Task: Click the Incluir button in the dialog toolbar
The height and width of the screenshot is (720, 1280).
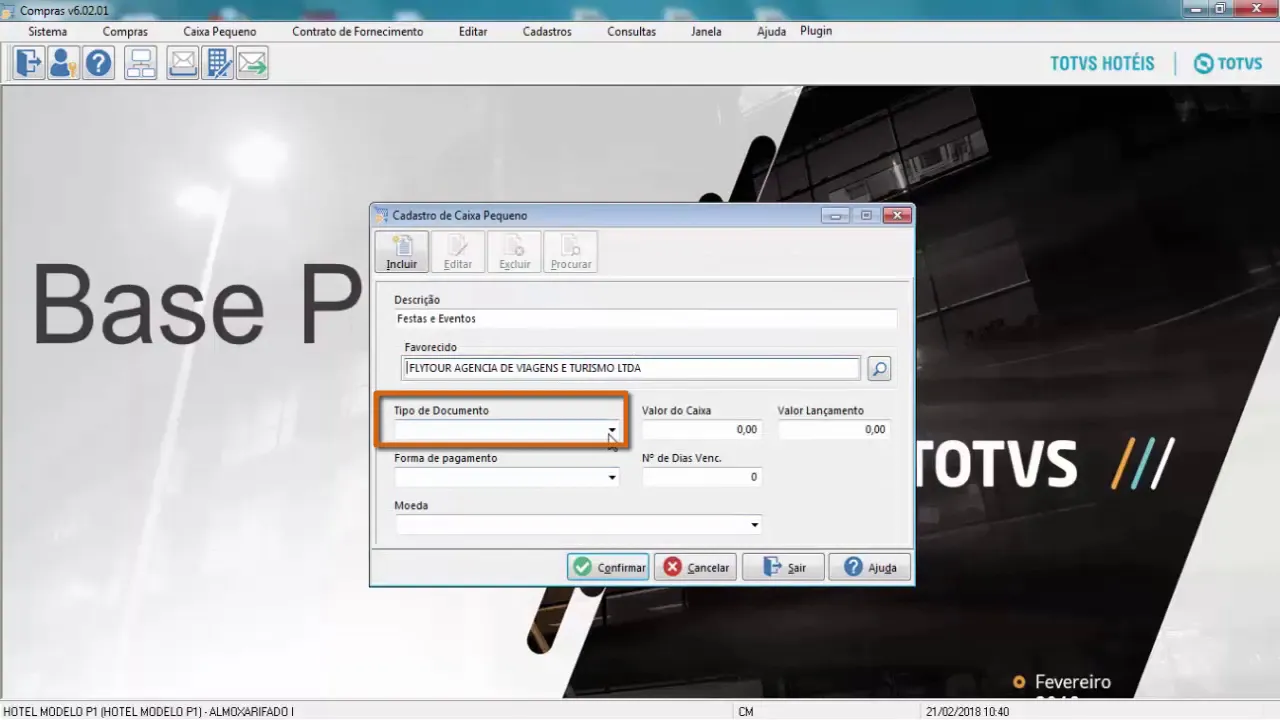Action: pos(402,252)
